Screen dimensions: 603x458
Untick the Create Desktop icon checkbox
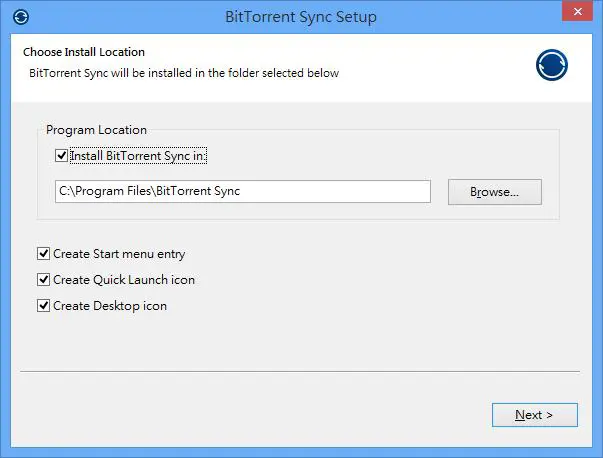(43, 306)
